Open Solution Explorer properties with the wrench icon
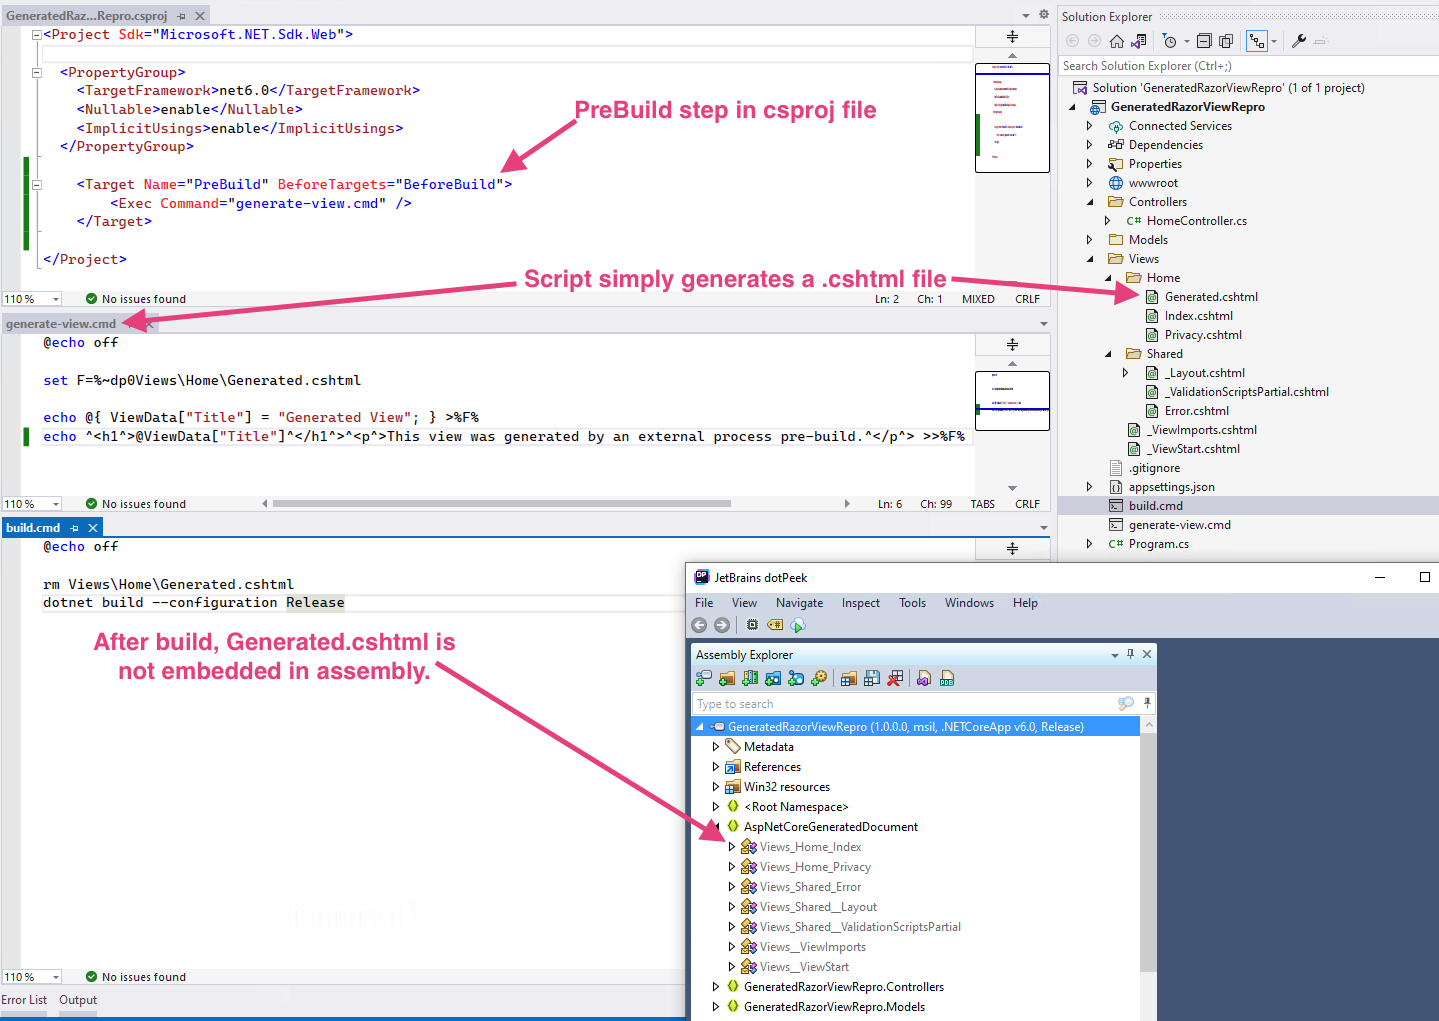 [1297, 41]
